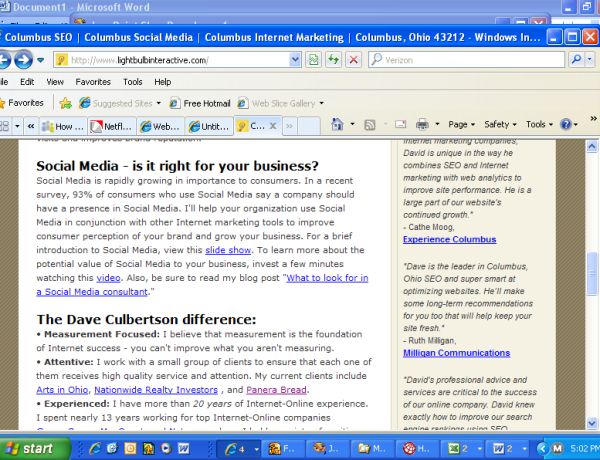Open the address bar URL history dropdown
600x460 pixels.
coord(295,60)
